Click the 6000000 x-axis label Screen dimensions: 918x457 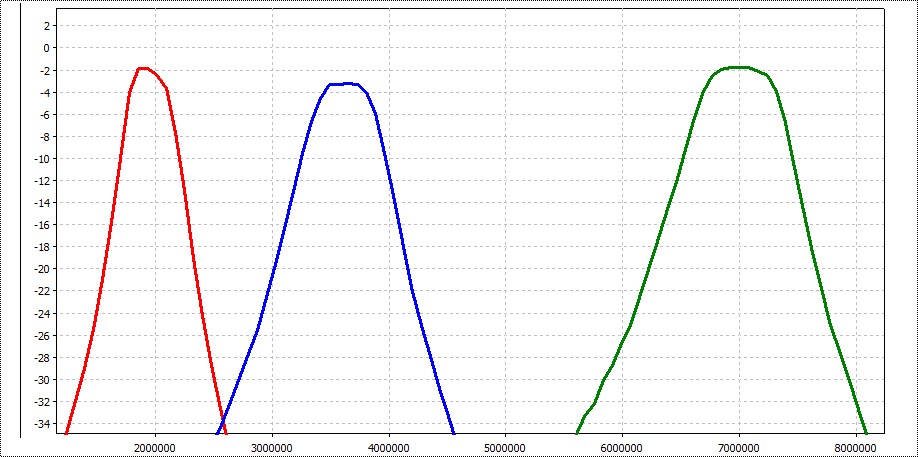point(621,446)
